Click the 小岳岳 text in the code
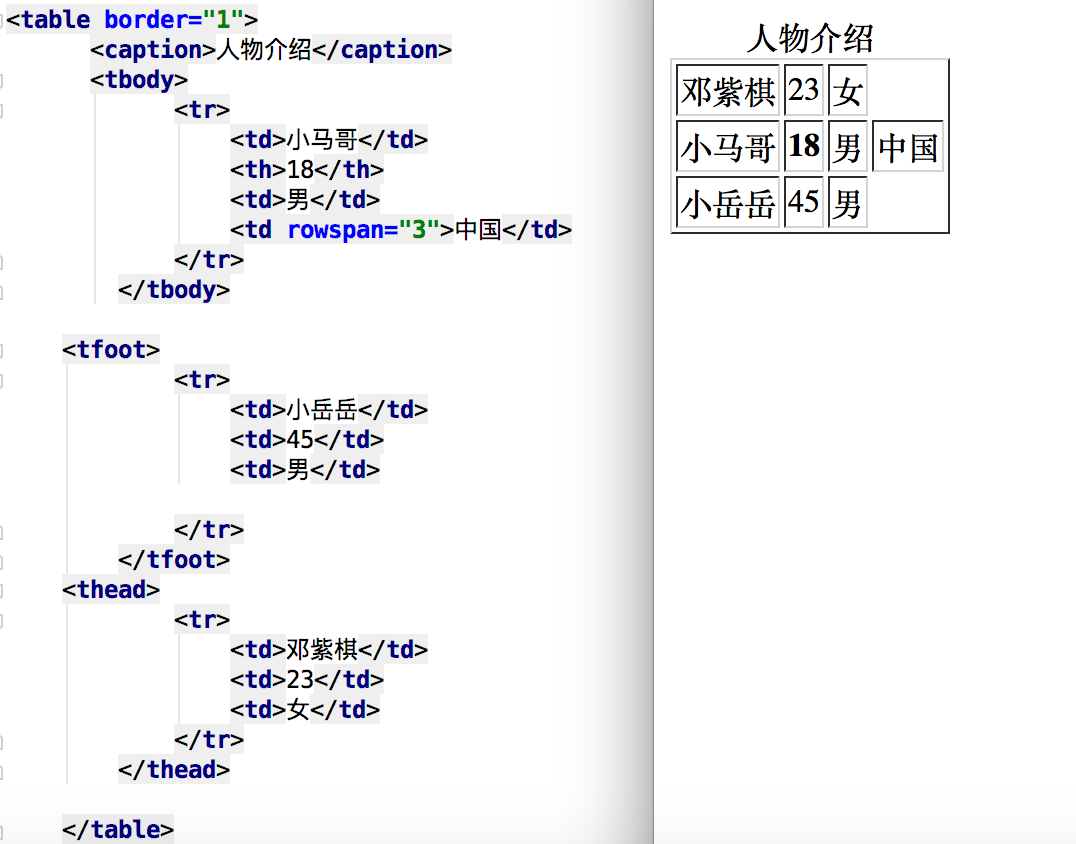The image size is (1076, 844). tap(322, 410)
